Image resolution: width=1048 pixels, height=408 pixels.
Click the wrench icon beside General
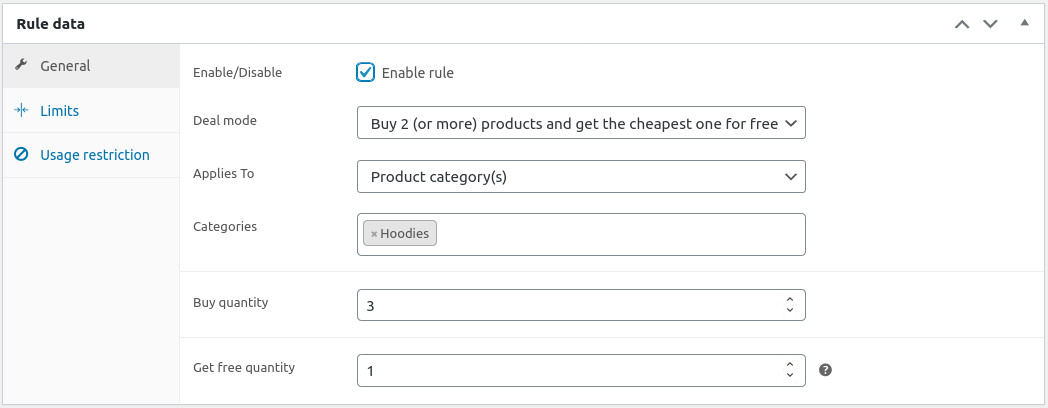(x=21, y=66)
